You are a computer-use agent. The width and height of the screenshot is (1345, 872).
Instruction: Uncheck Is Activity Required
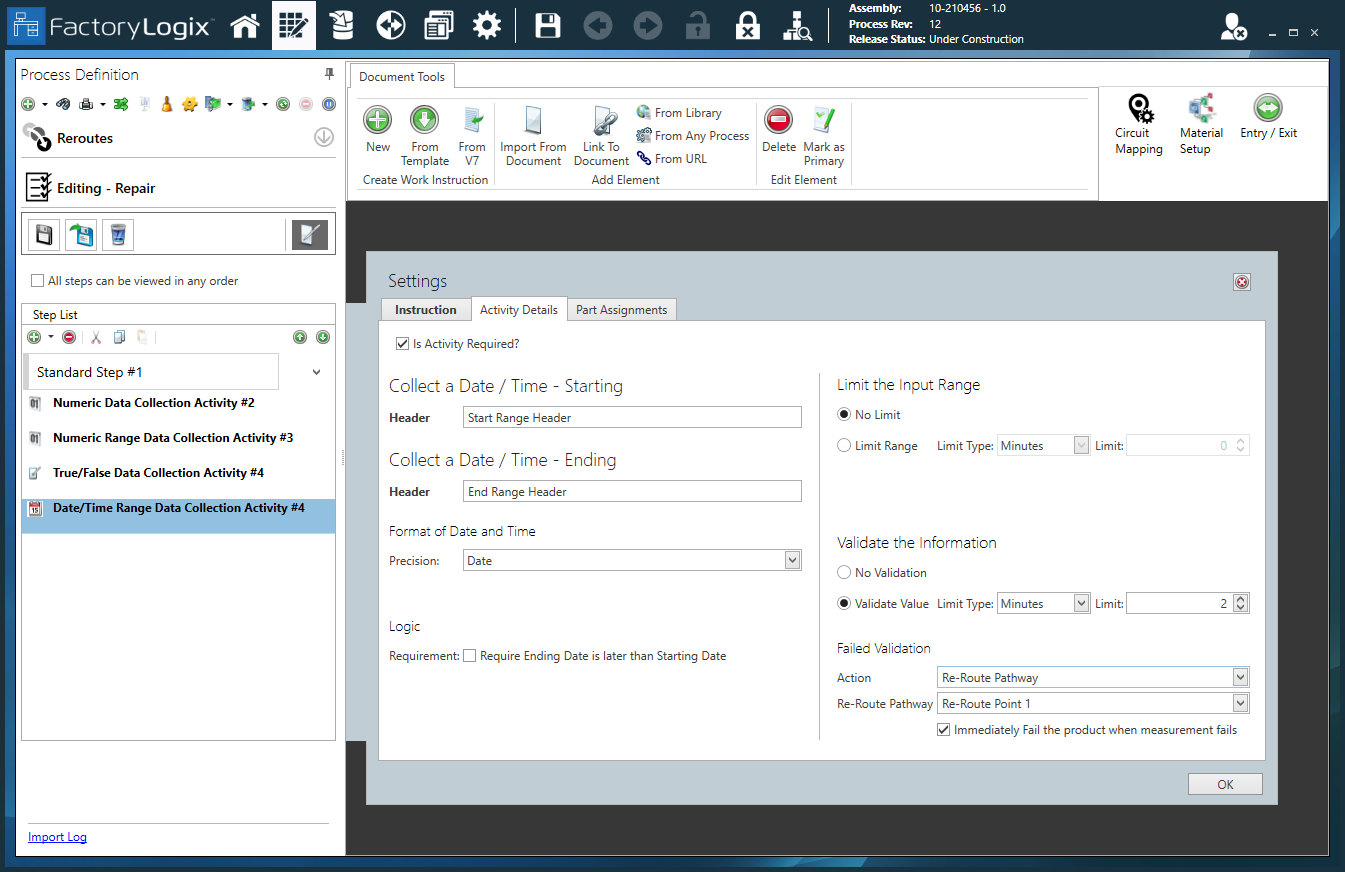coord(402,343)
